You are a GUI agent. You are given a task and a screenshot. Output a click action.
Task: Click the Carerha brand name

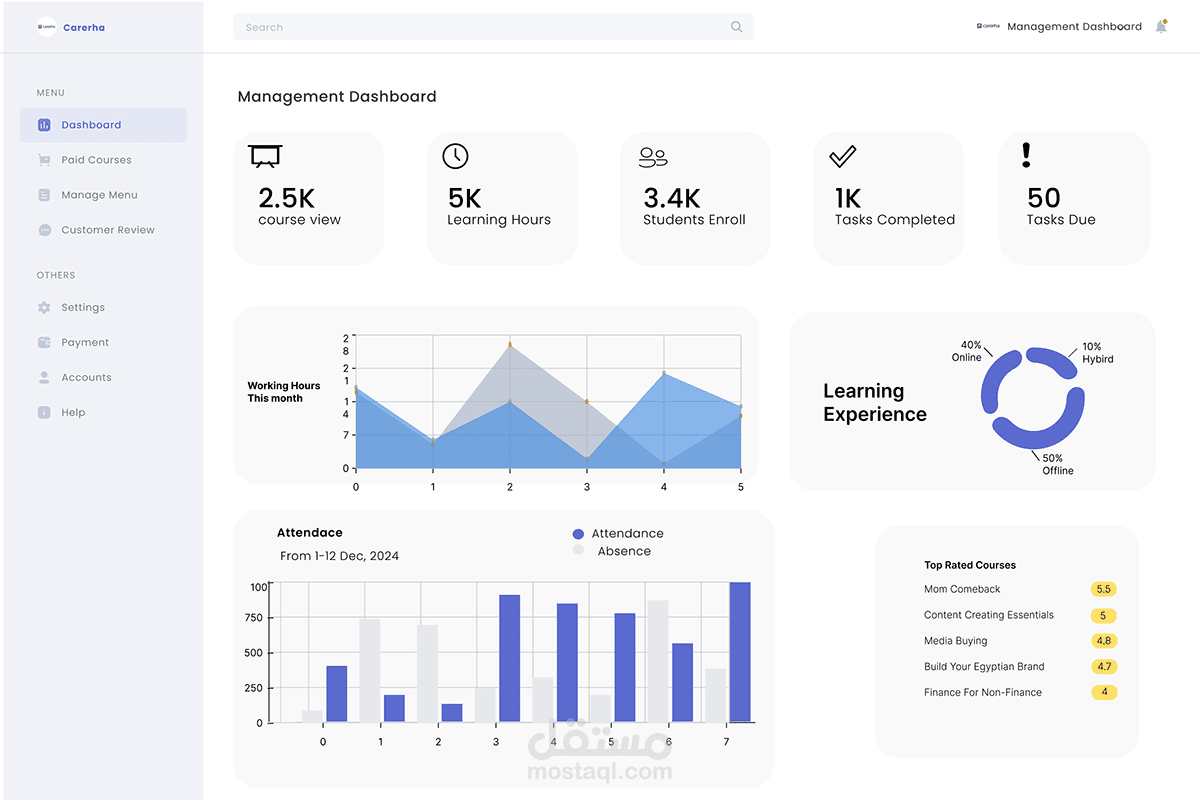click(x=84, y=28)
